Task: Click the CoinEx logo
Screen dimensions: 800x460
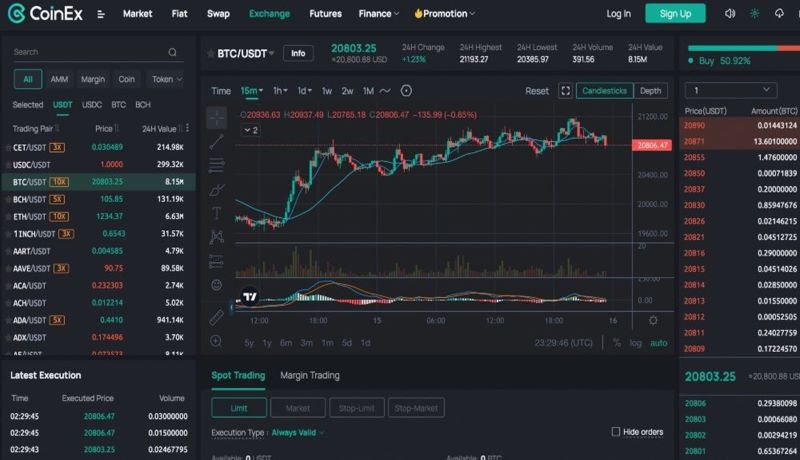Action: pyautogui.click(x=45, y=13)
